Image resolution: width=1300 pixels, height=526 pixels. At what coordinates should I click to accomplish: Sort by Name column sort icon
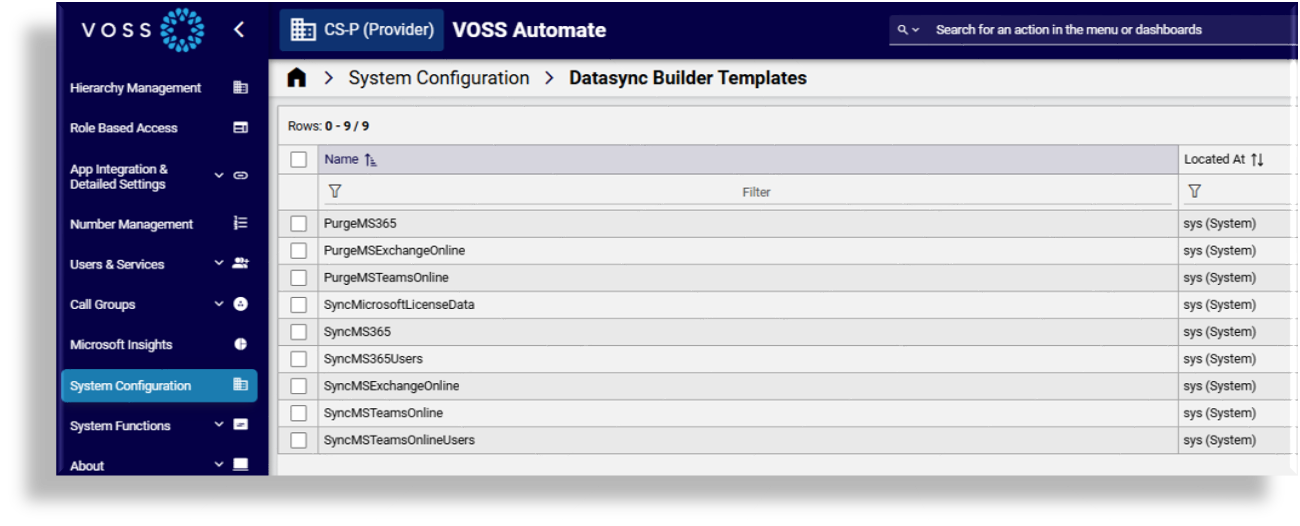(x=370, y=160)
